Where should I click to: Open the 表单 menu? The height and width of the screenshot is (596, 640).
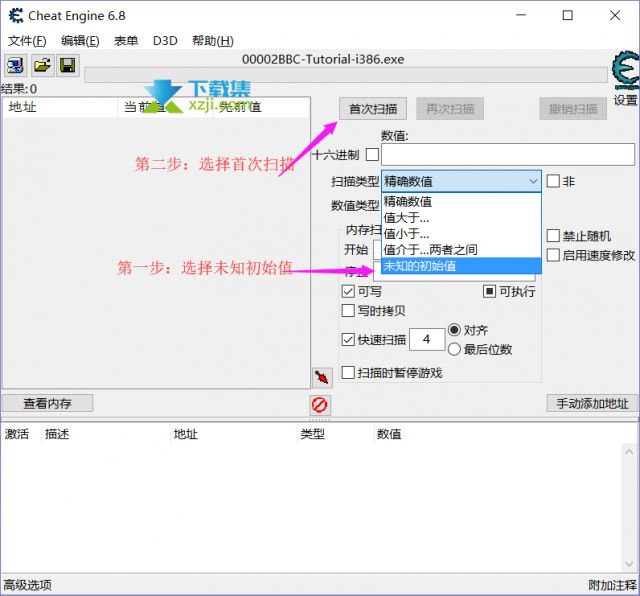click(x=126, y=41)
